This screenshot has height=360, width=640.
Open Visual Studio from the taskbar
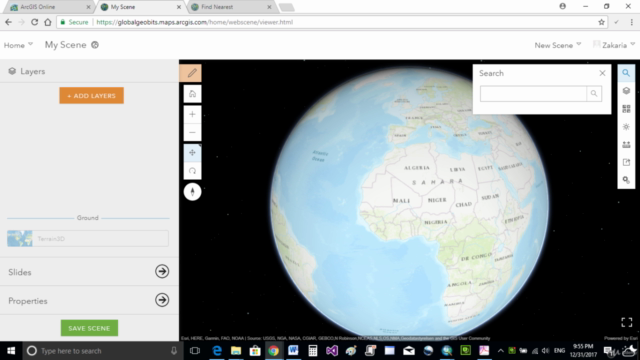[x=332, y=351]
